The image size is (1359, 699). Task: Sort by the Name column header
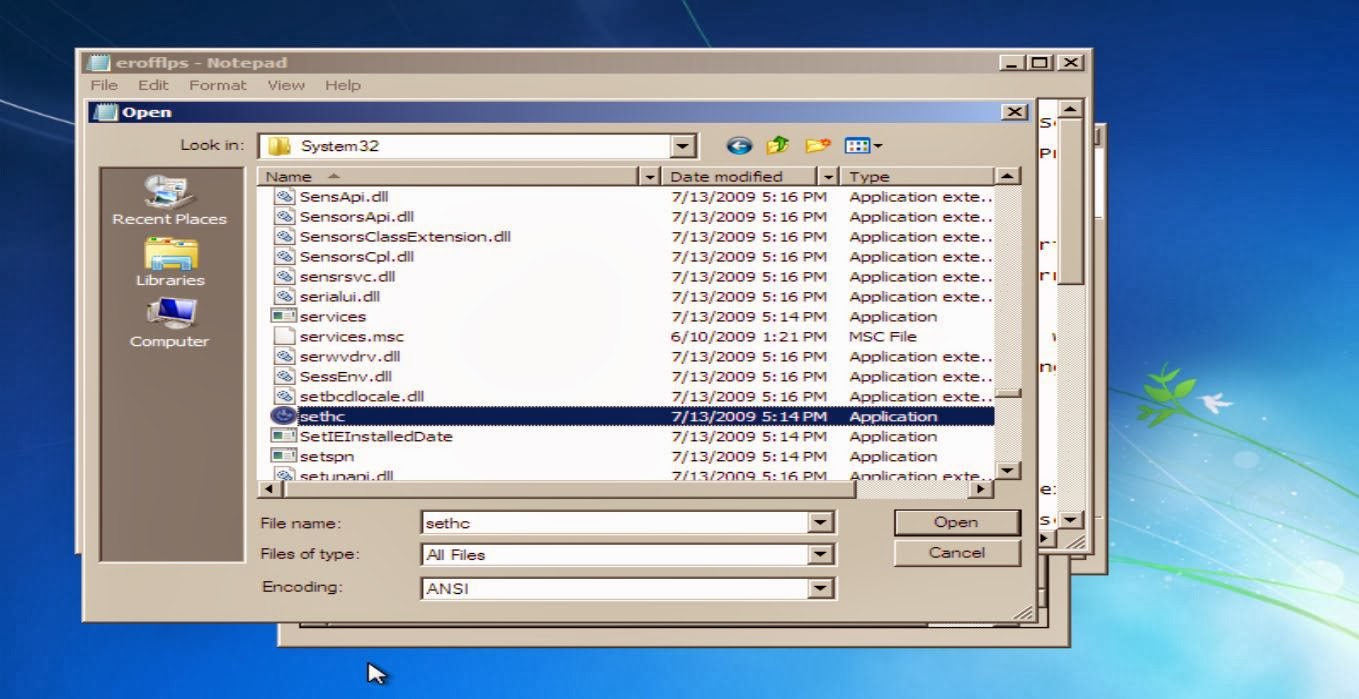tap(449, 176)
